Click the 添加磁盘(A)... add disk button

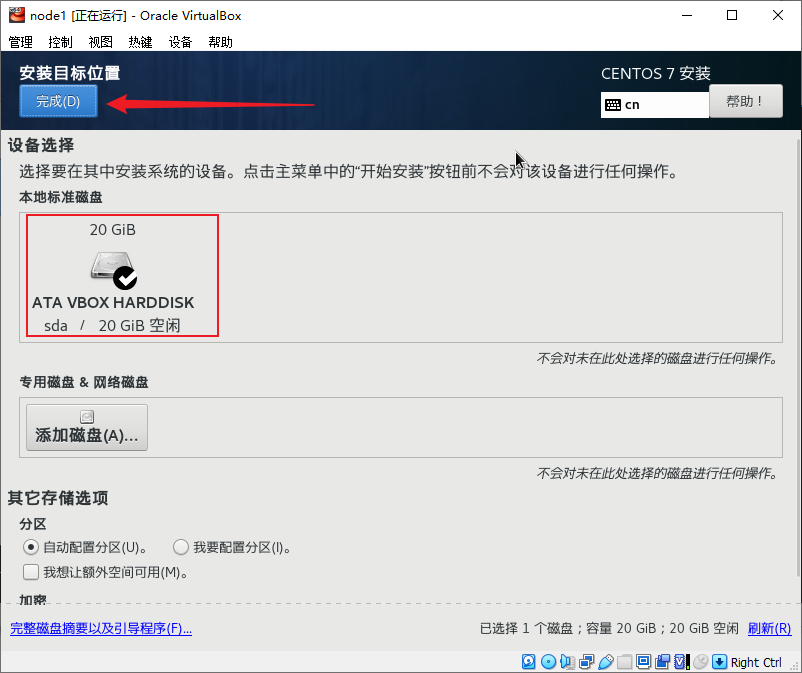click(87, 428)
